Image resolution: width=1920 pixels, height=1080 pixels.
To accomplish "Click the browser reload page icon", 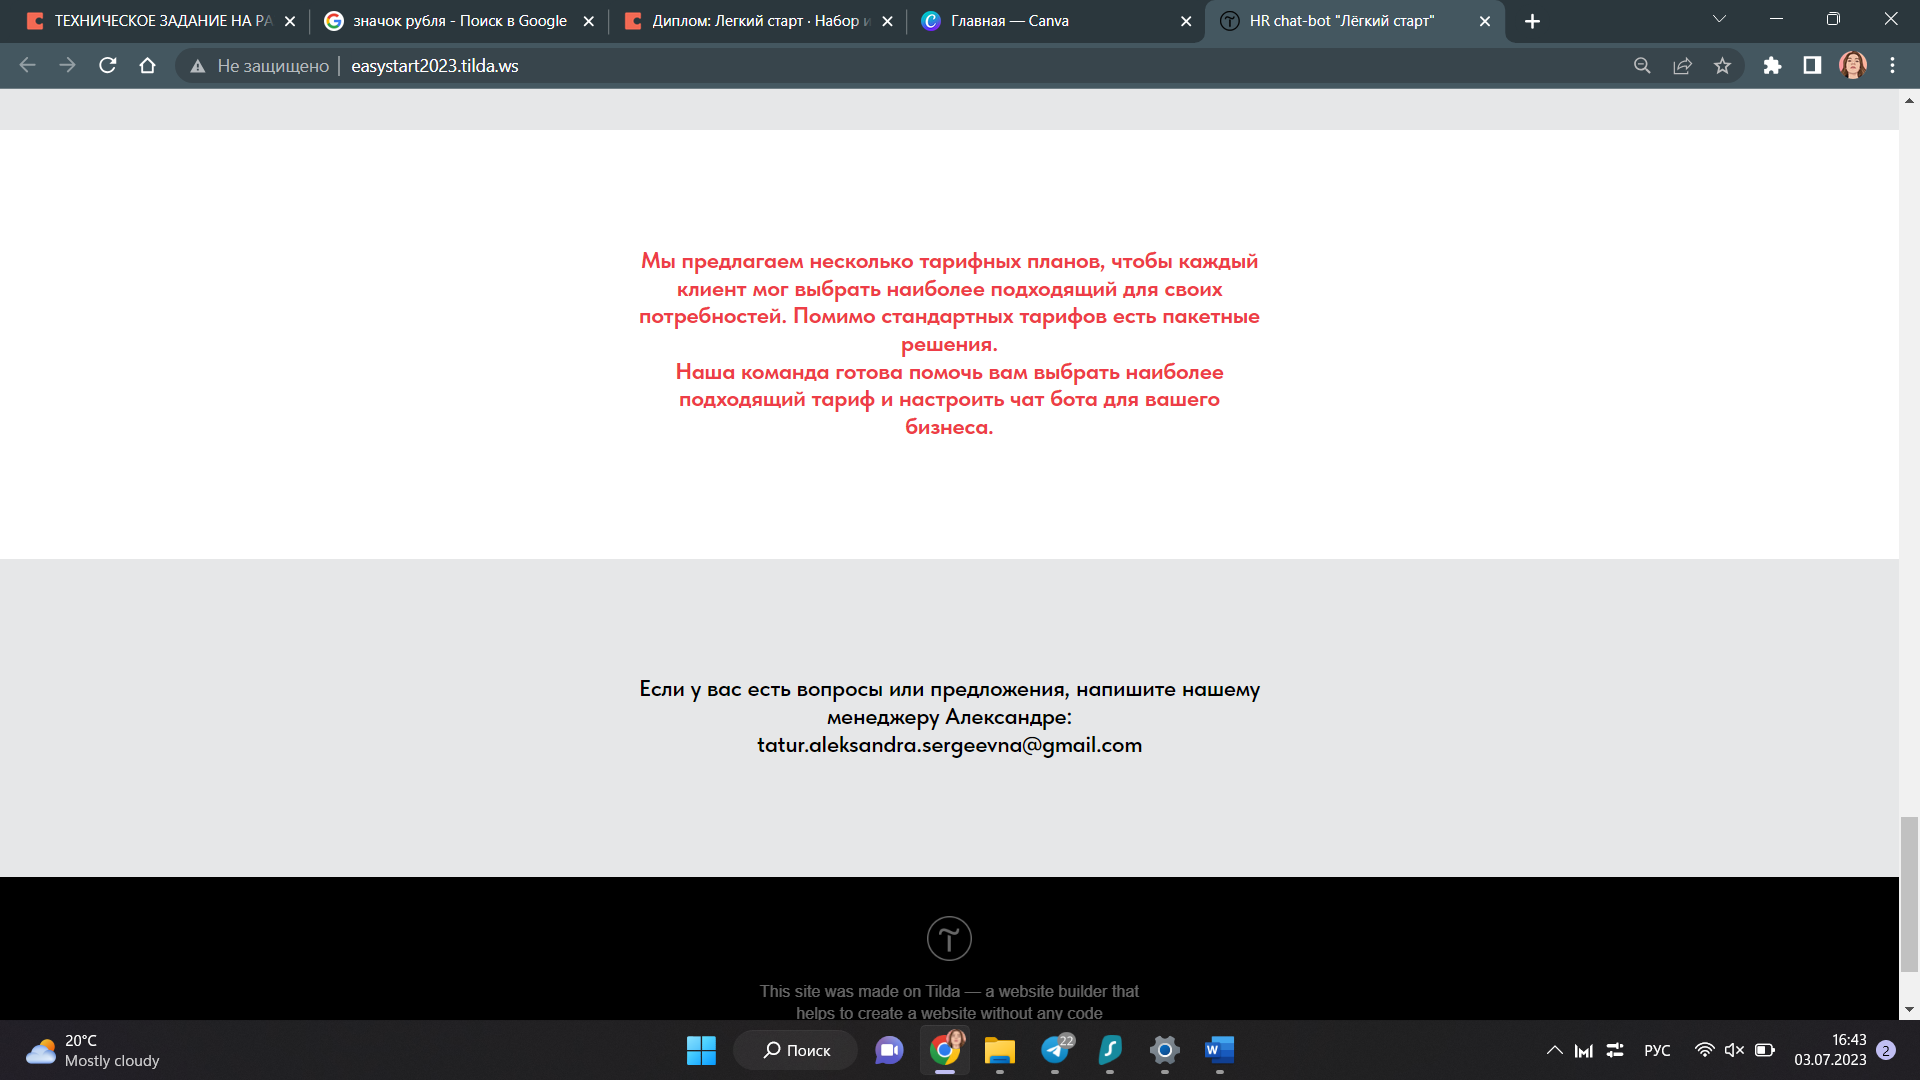I will [108, 66].
